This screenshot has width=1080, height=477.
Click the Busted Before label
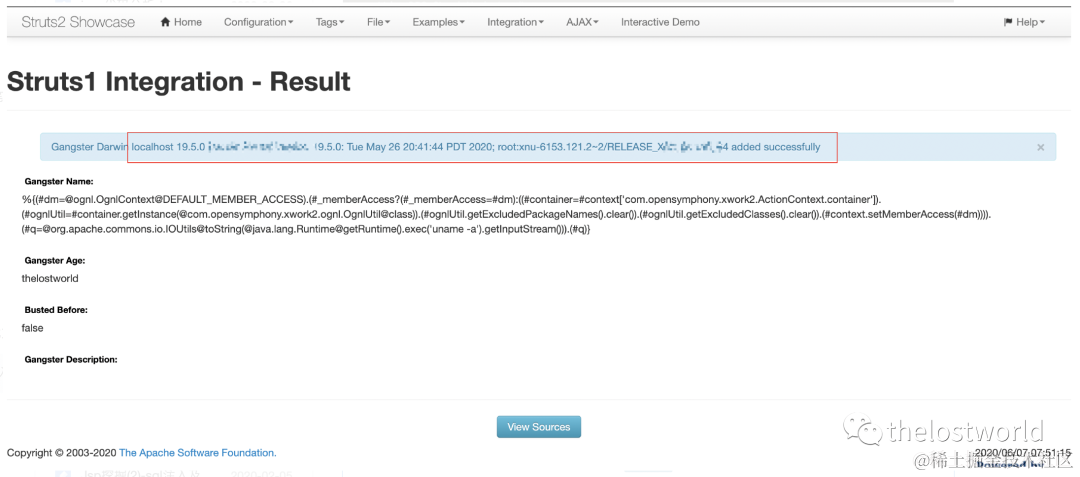pyautogui.click(x=56, y=310)
